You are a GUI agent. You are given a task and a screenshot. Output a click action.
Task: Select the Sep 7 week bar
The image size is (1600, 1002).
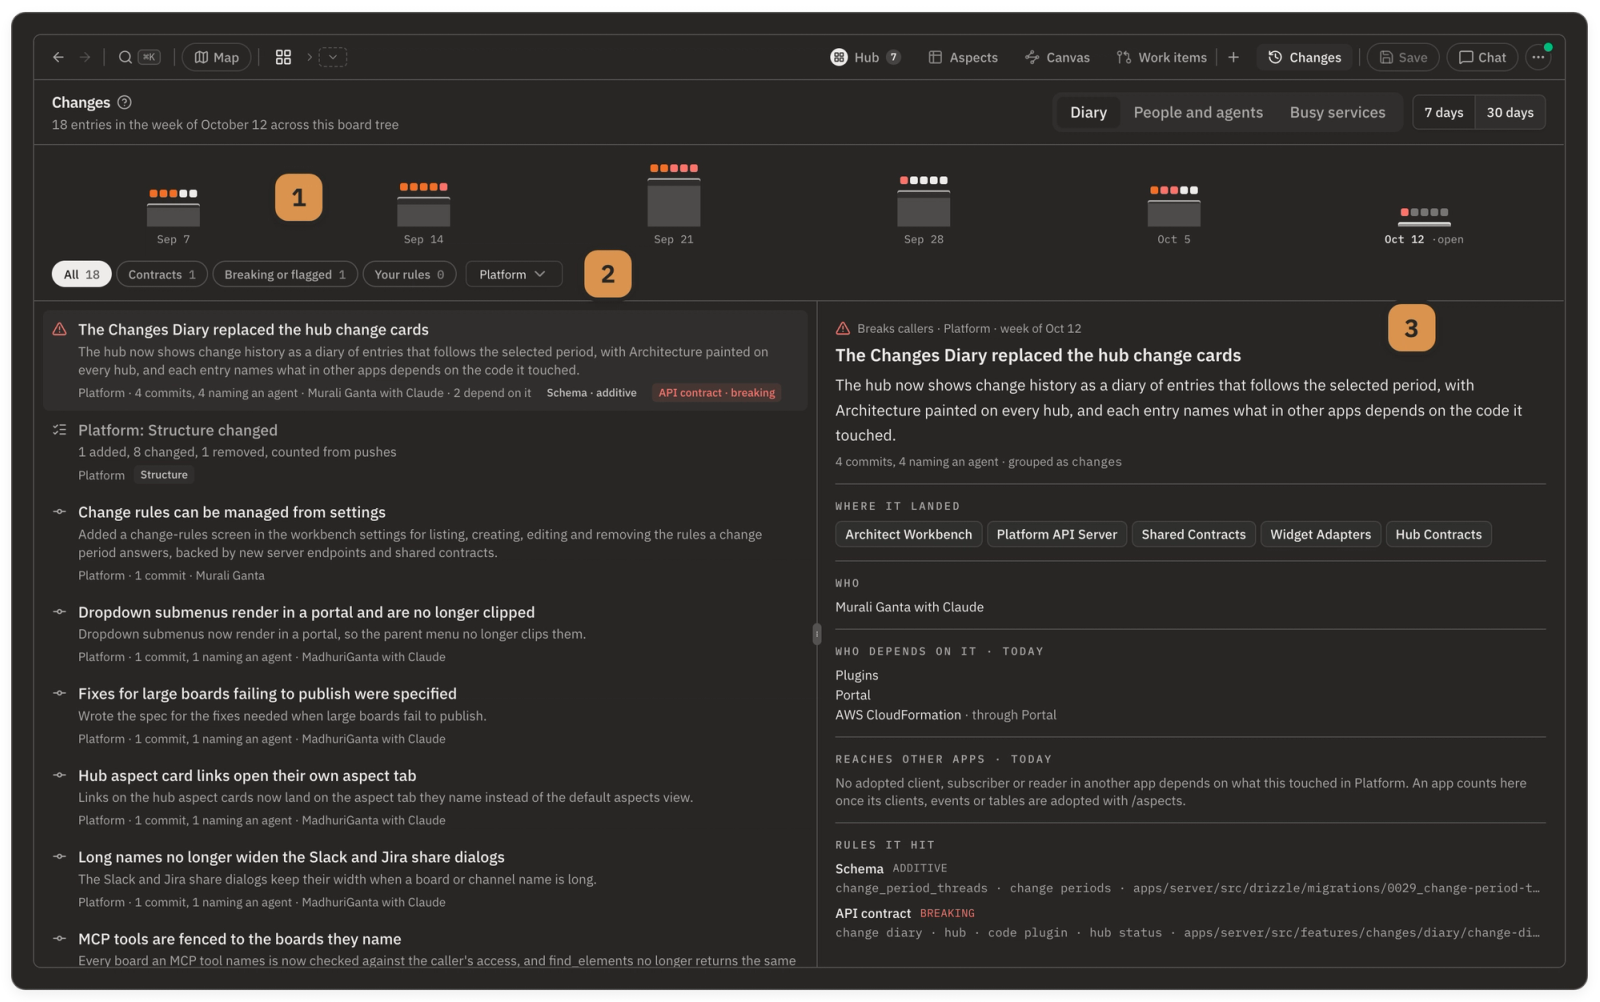173,214
